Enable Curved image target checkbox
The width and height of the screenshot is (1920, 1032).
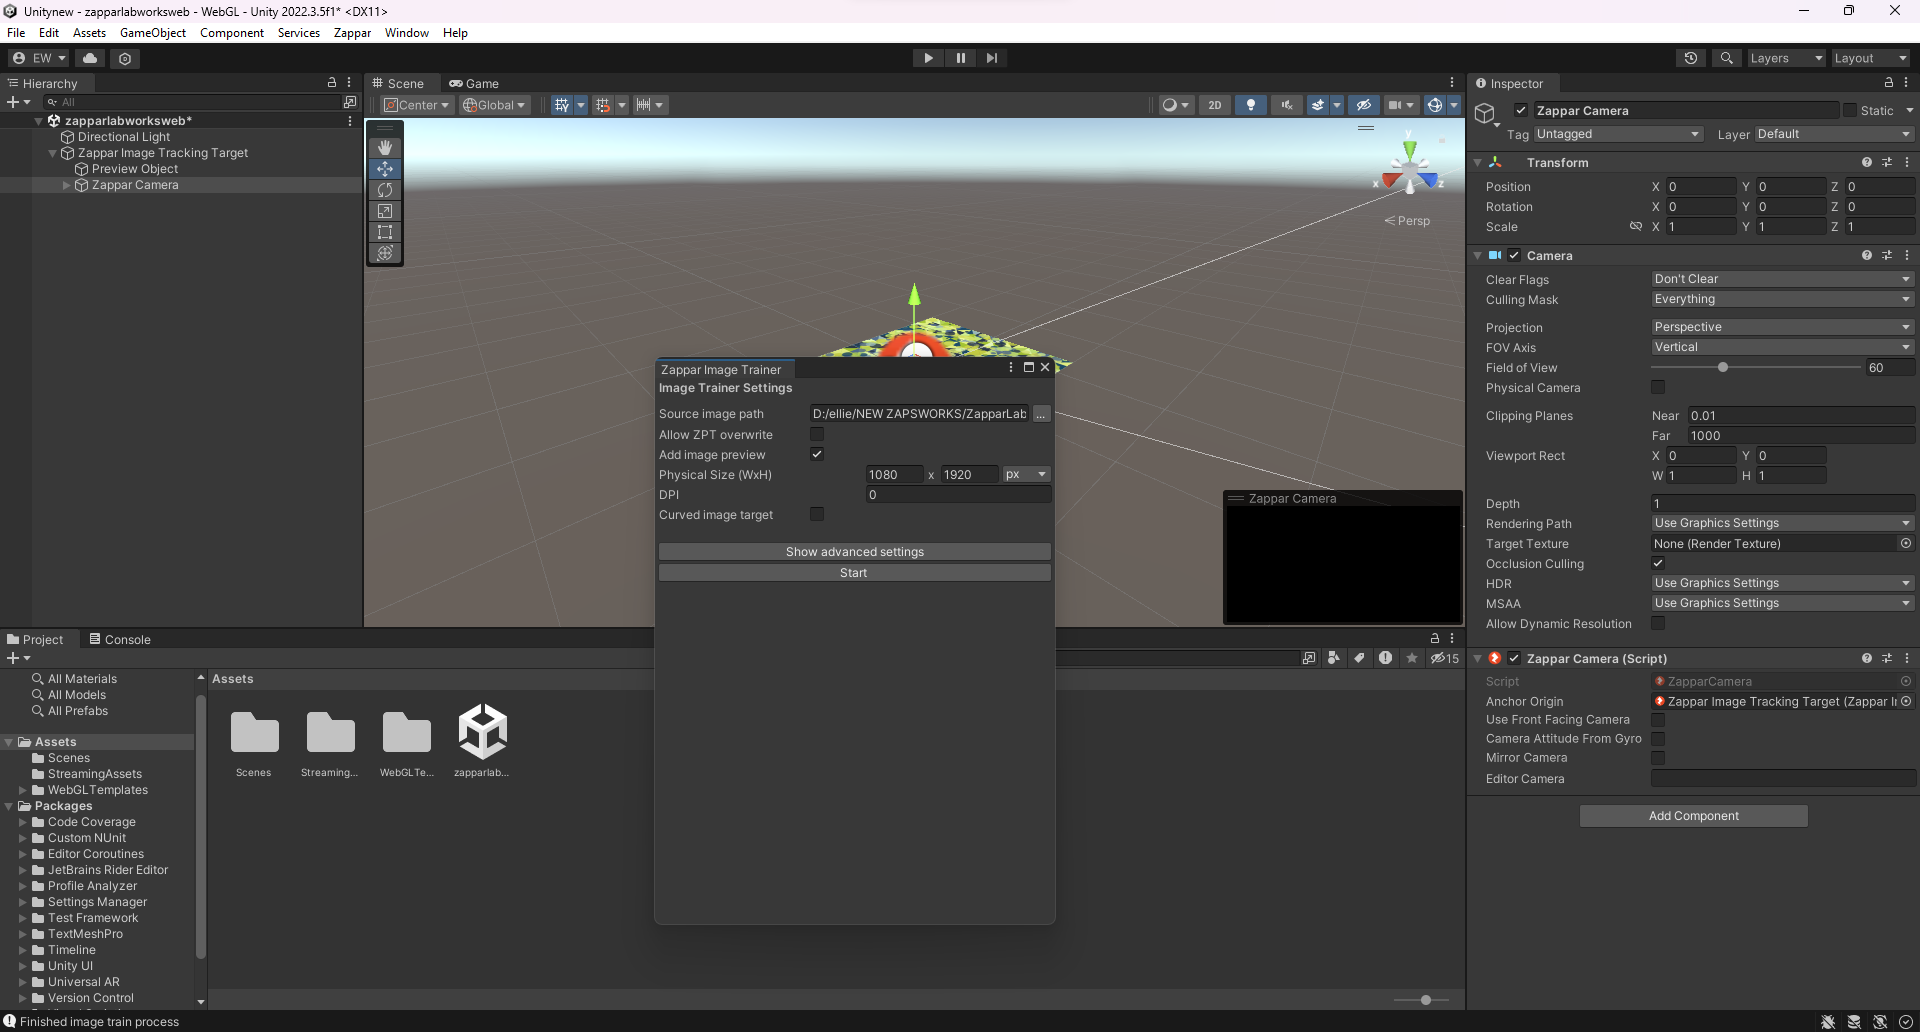[817, 514]
